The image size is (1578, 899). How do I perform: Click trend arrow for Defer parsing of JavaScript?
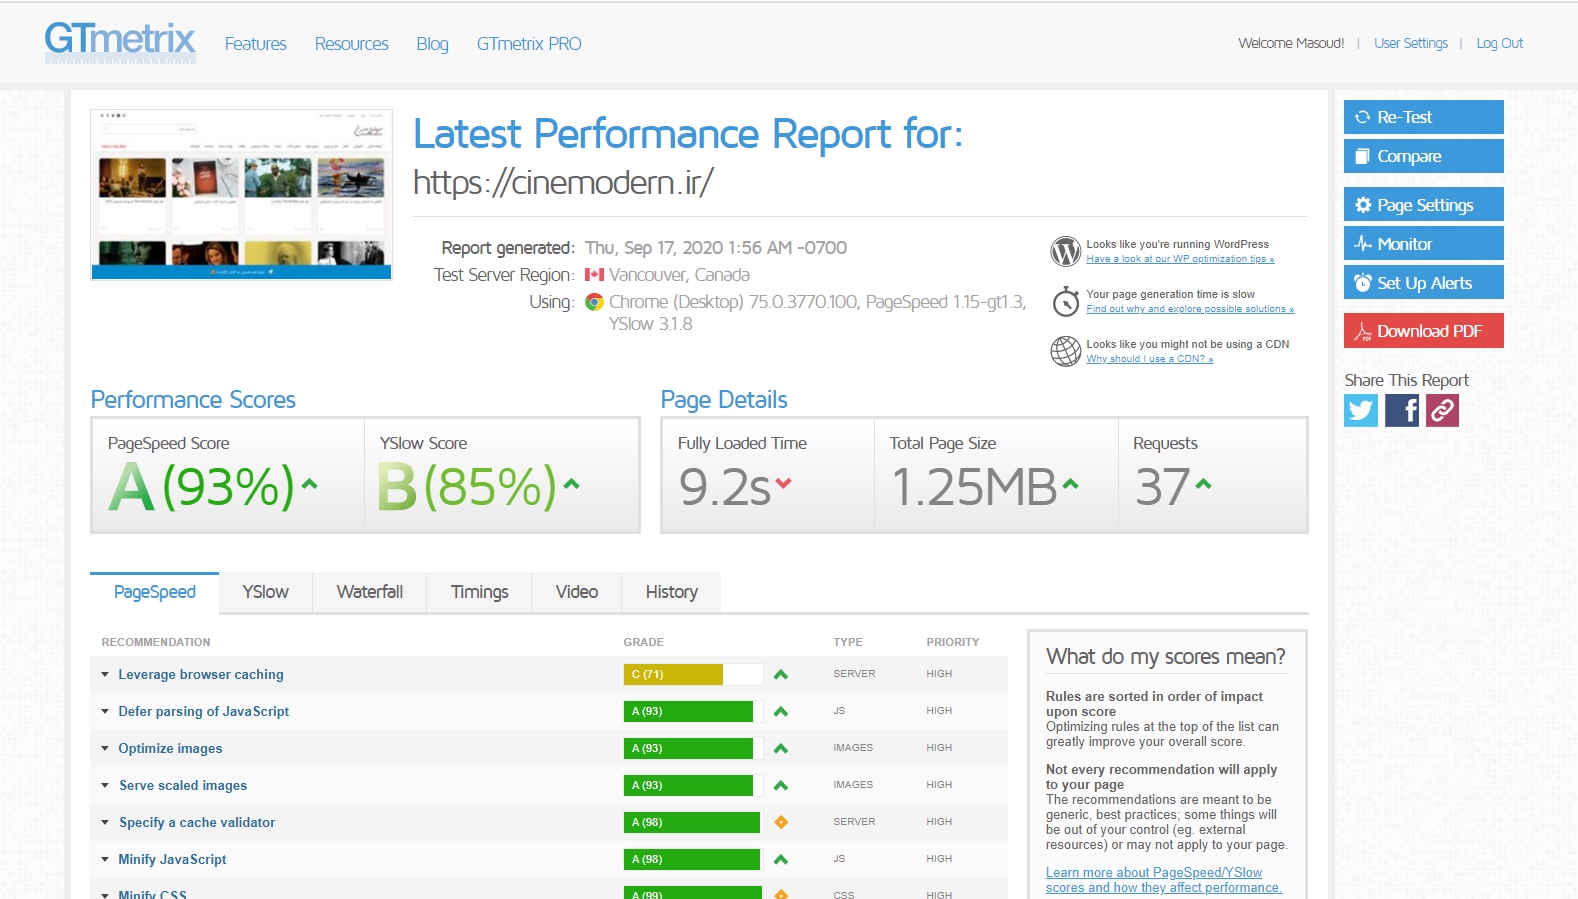[781, 712]
